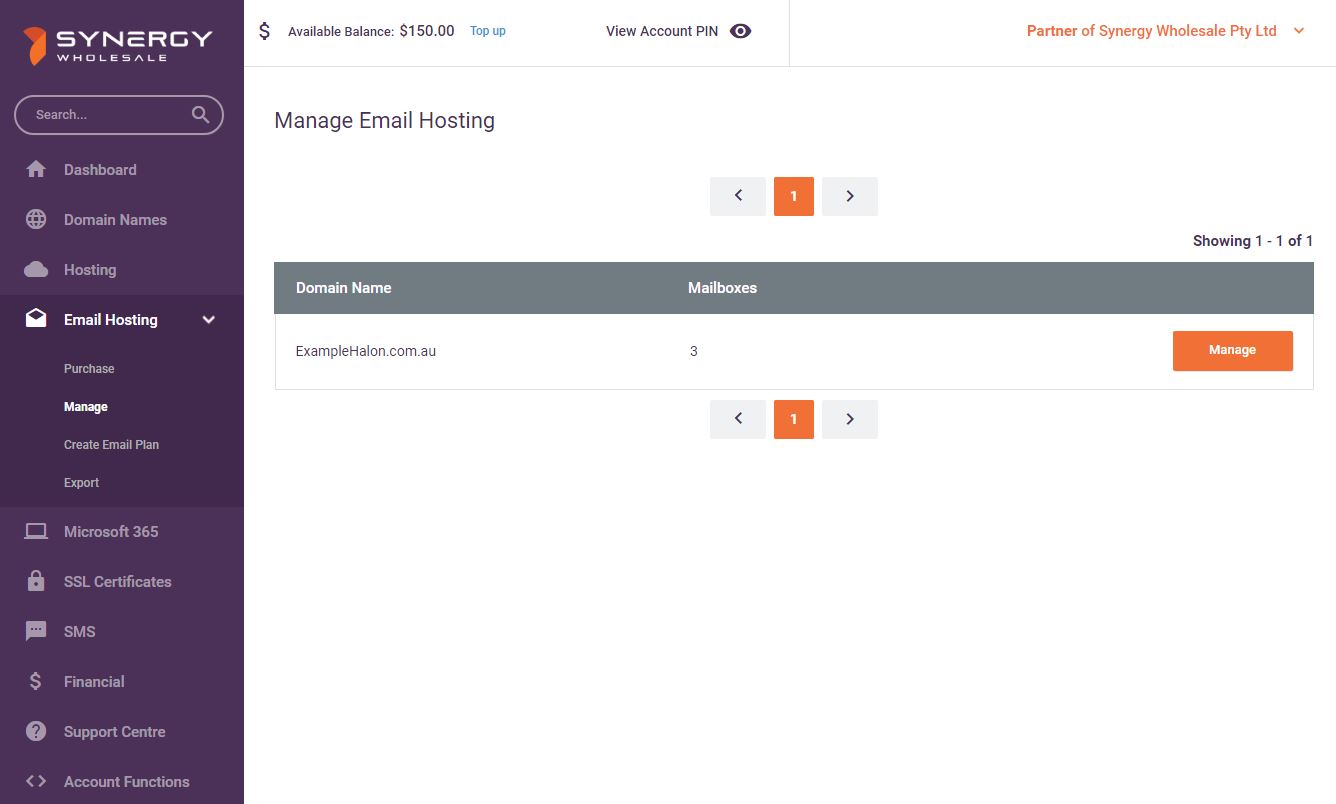The image size is (1336, 804).
Task: Click the Top up link
Action: pos(487,31)
